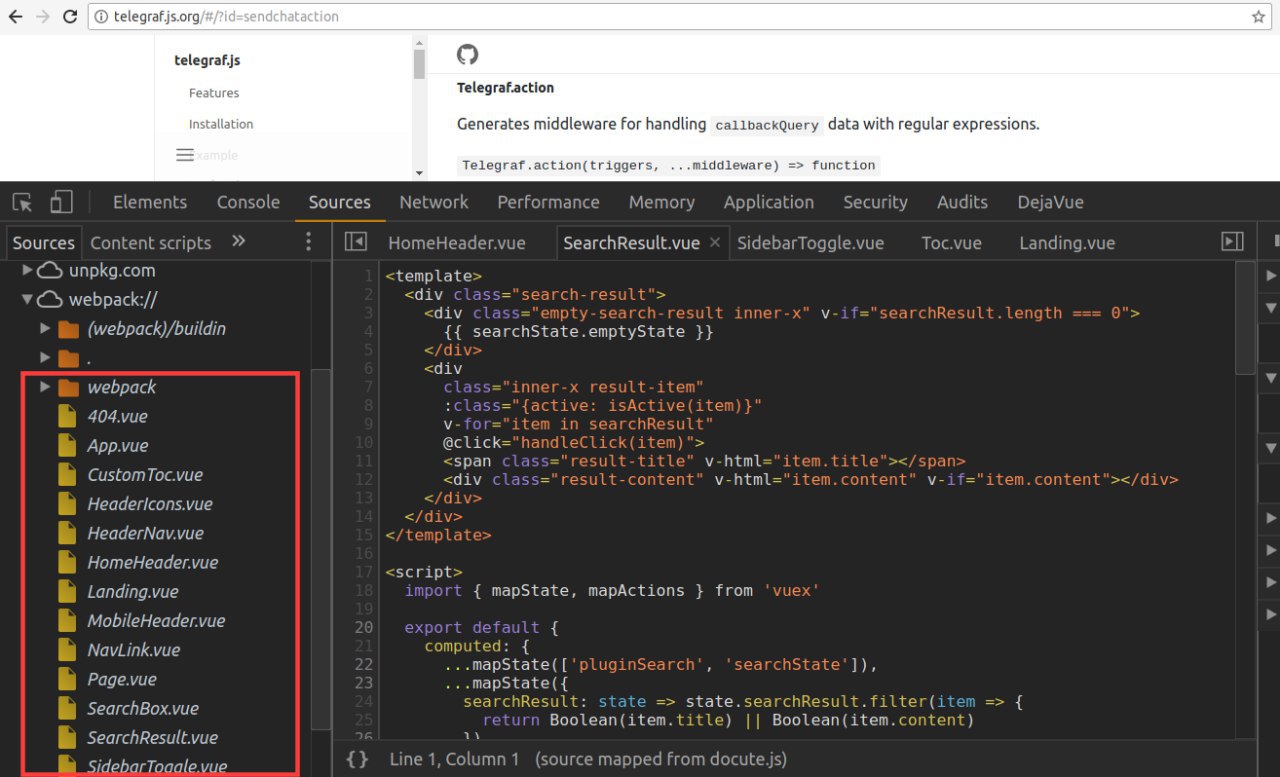Click the site info icon in address bar
This screenshot has width=1280, height=777.
(x=100, y=16)
